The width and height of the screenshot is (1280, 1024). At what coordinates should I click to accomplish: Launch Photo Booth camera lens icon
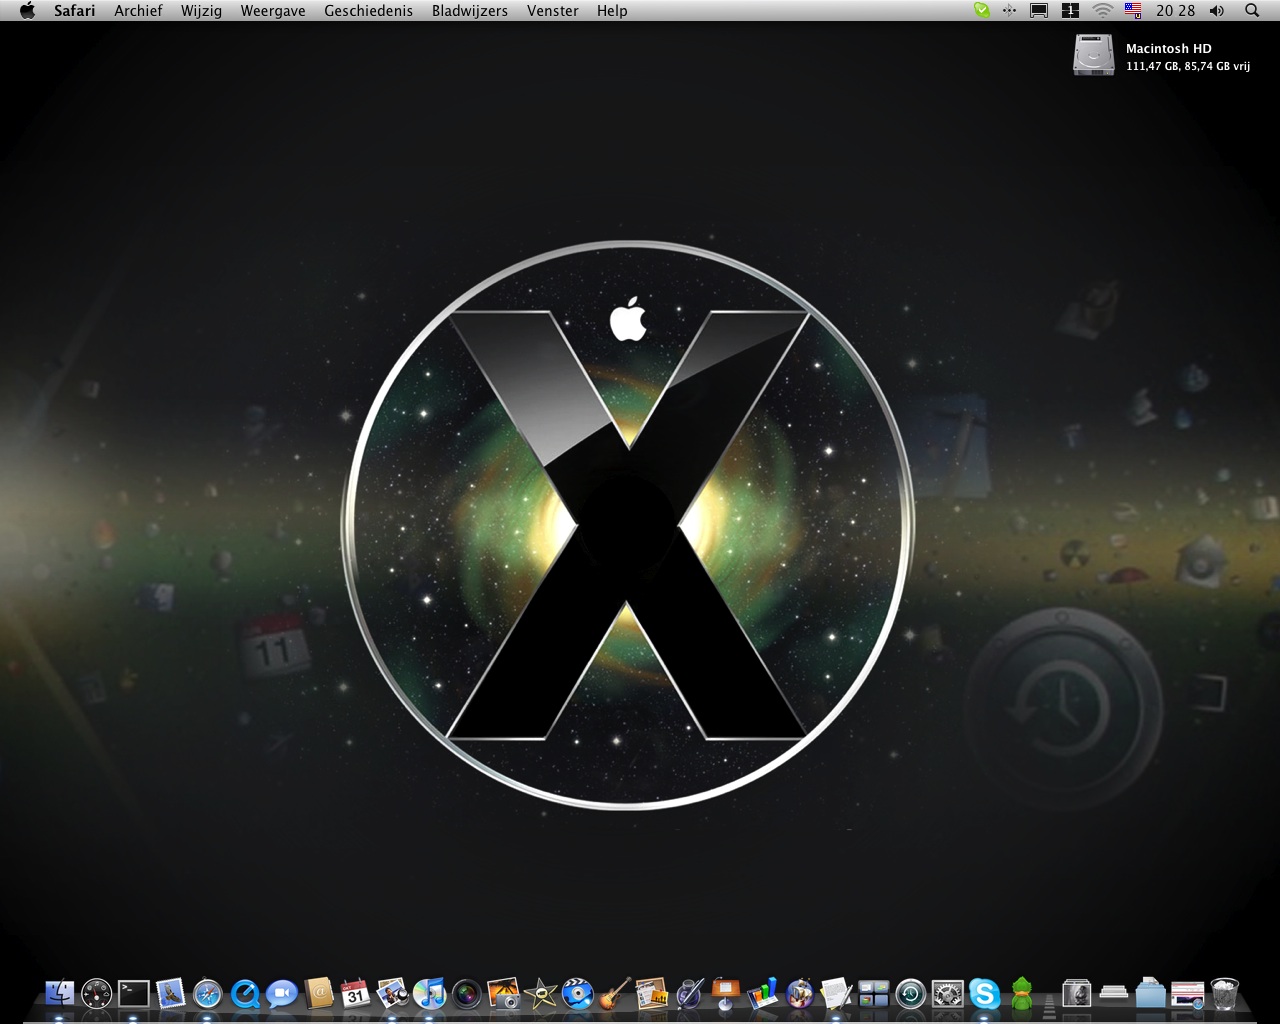(x=467, y=993)
